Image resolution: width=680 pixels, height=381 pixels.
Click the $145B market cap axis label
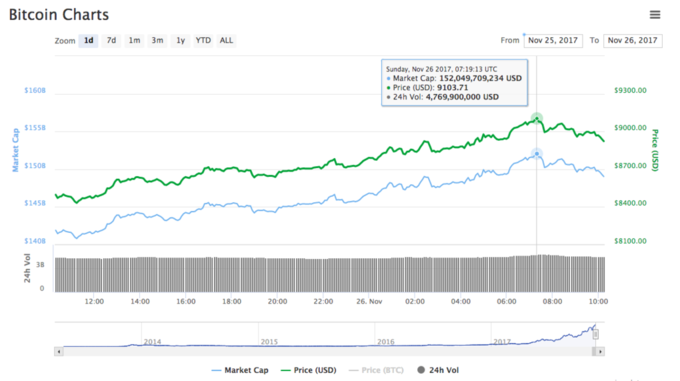click(35, 203)
